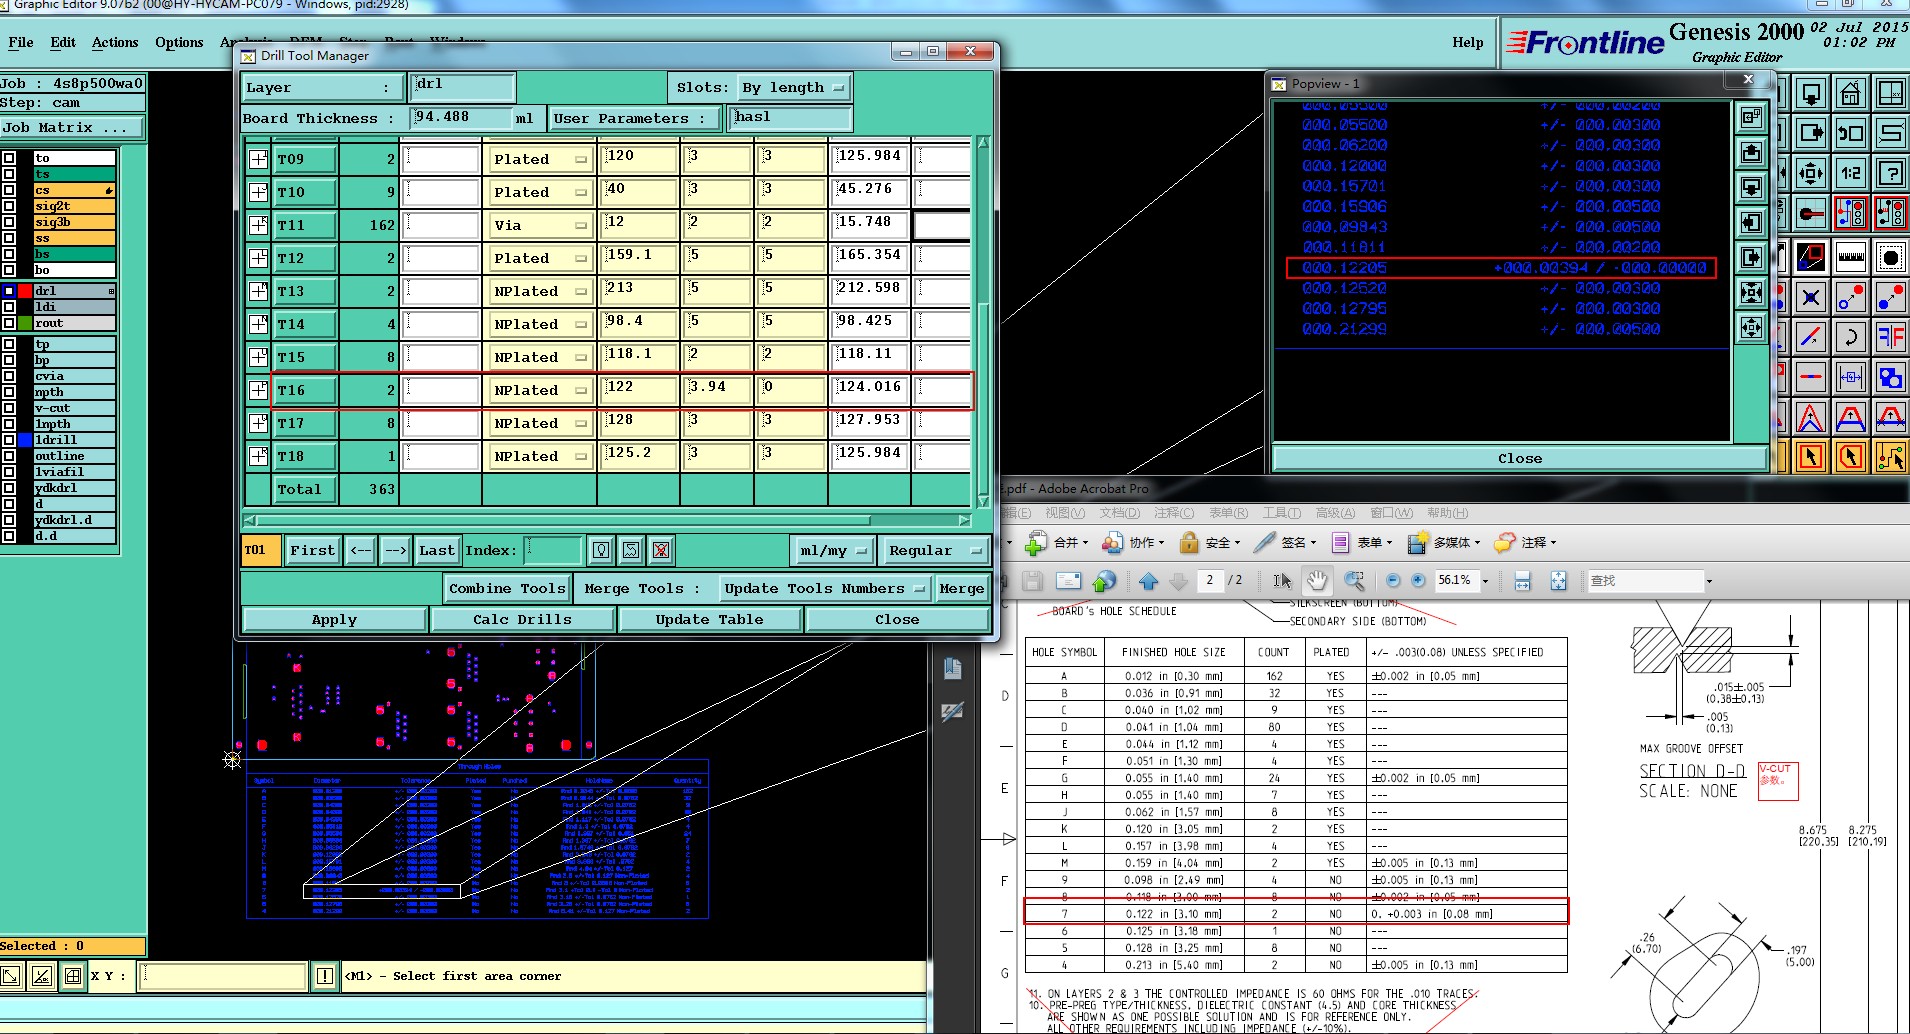Click the Acrobat zoom in plus icon
Screen dimensions: 1910x1034
tap(1418, 580)
